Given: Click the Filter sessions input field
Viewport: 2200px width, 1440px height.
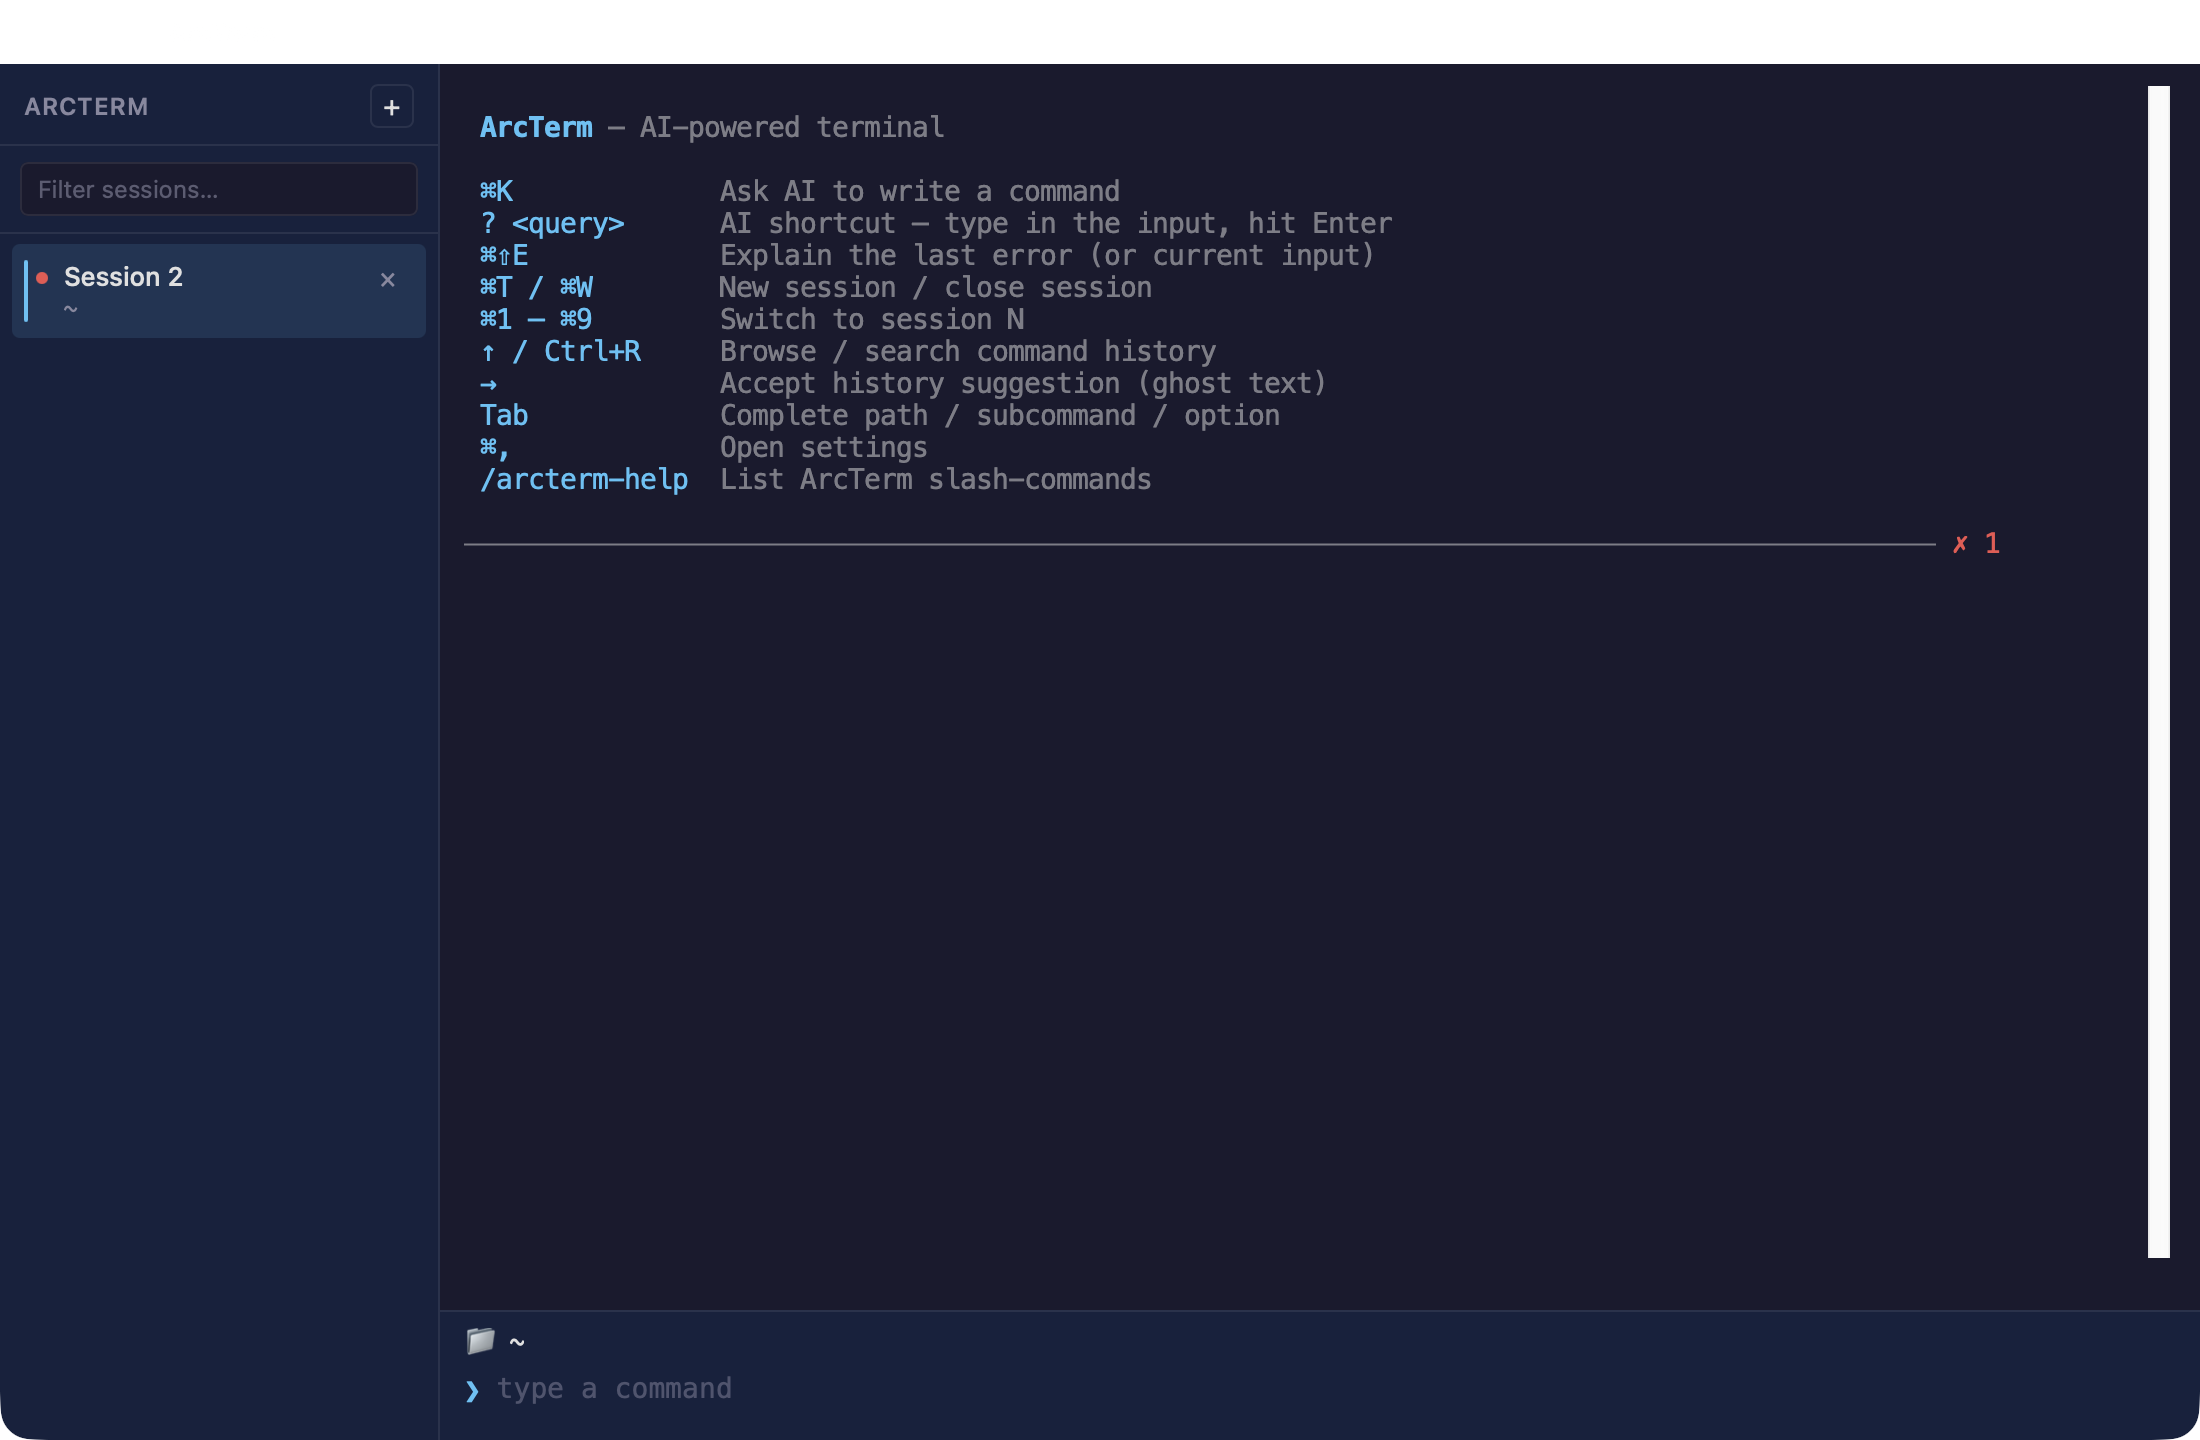Looking at the screenshot, I should point(219,189).
